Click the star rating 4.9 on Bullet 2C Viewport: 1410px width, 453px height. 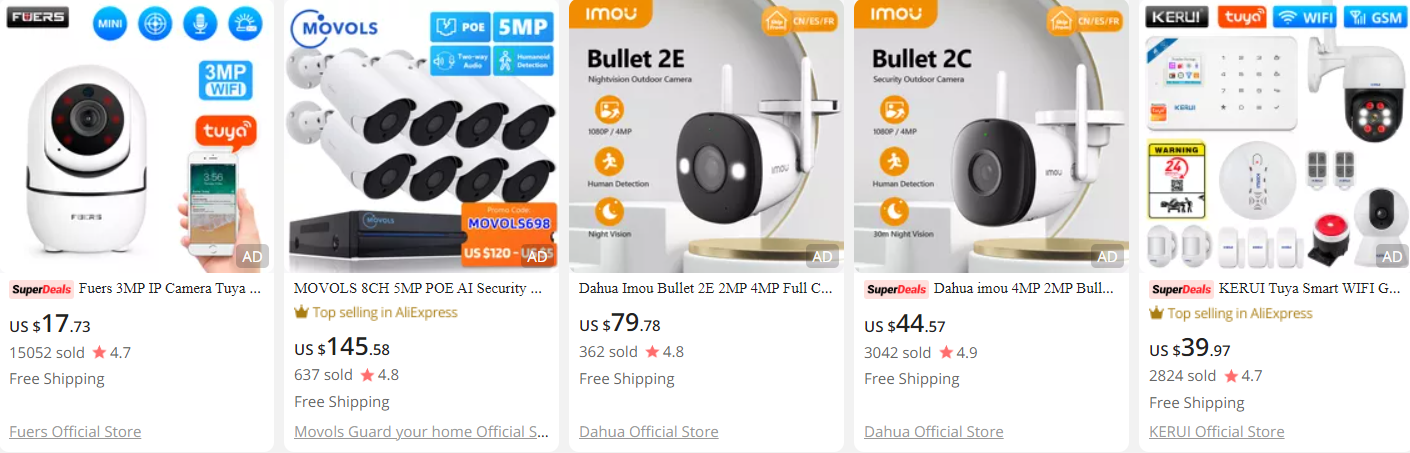tap(954, 352)
